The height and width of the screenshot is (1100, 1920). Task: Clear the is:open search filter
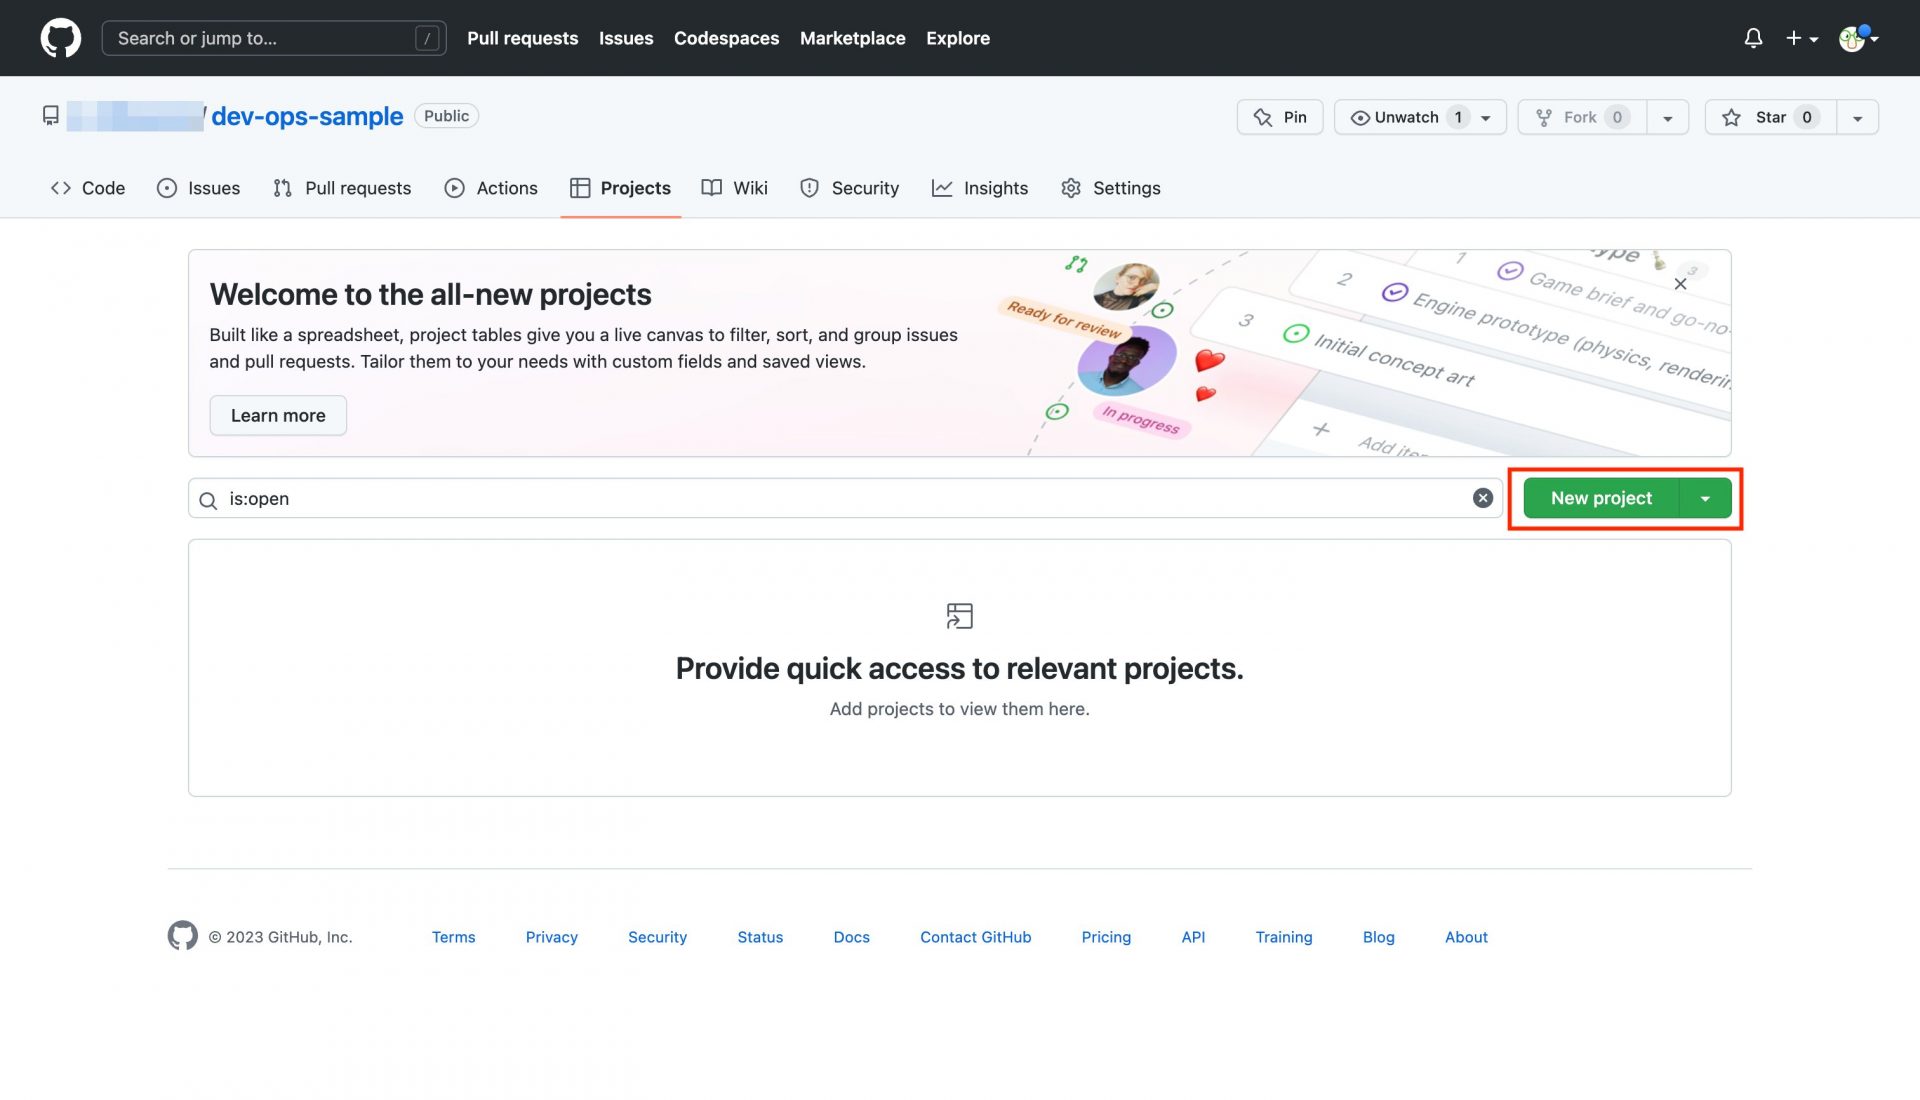1482,498
